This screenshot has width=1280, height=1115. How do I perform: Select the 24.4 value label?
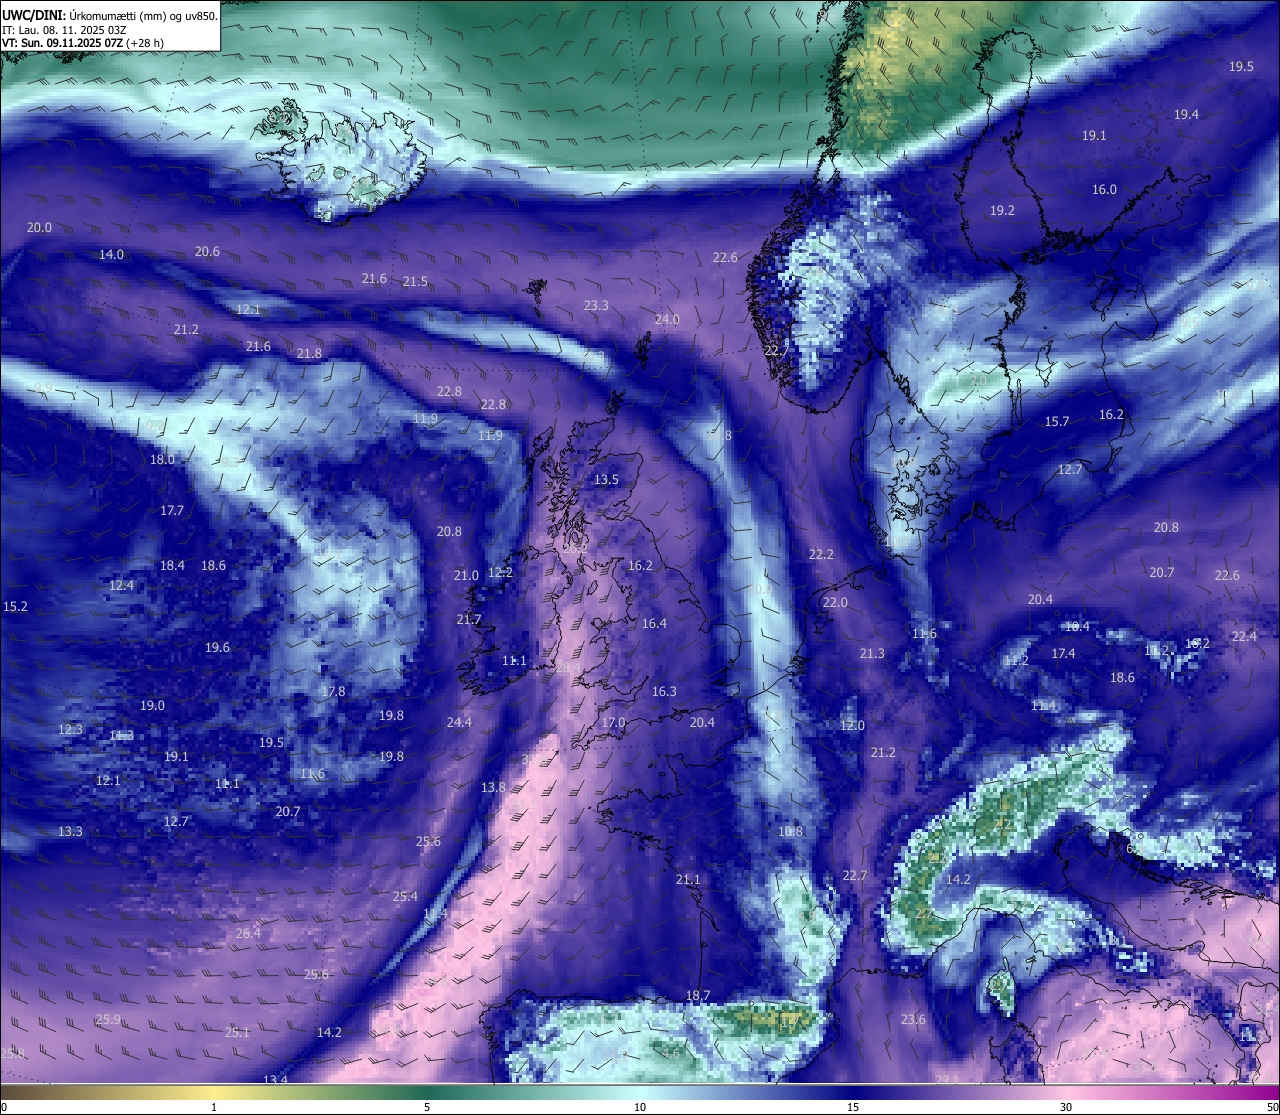coord(459,723)
